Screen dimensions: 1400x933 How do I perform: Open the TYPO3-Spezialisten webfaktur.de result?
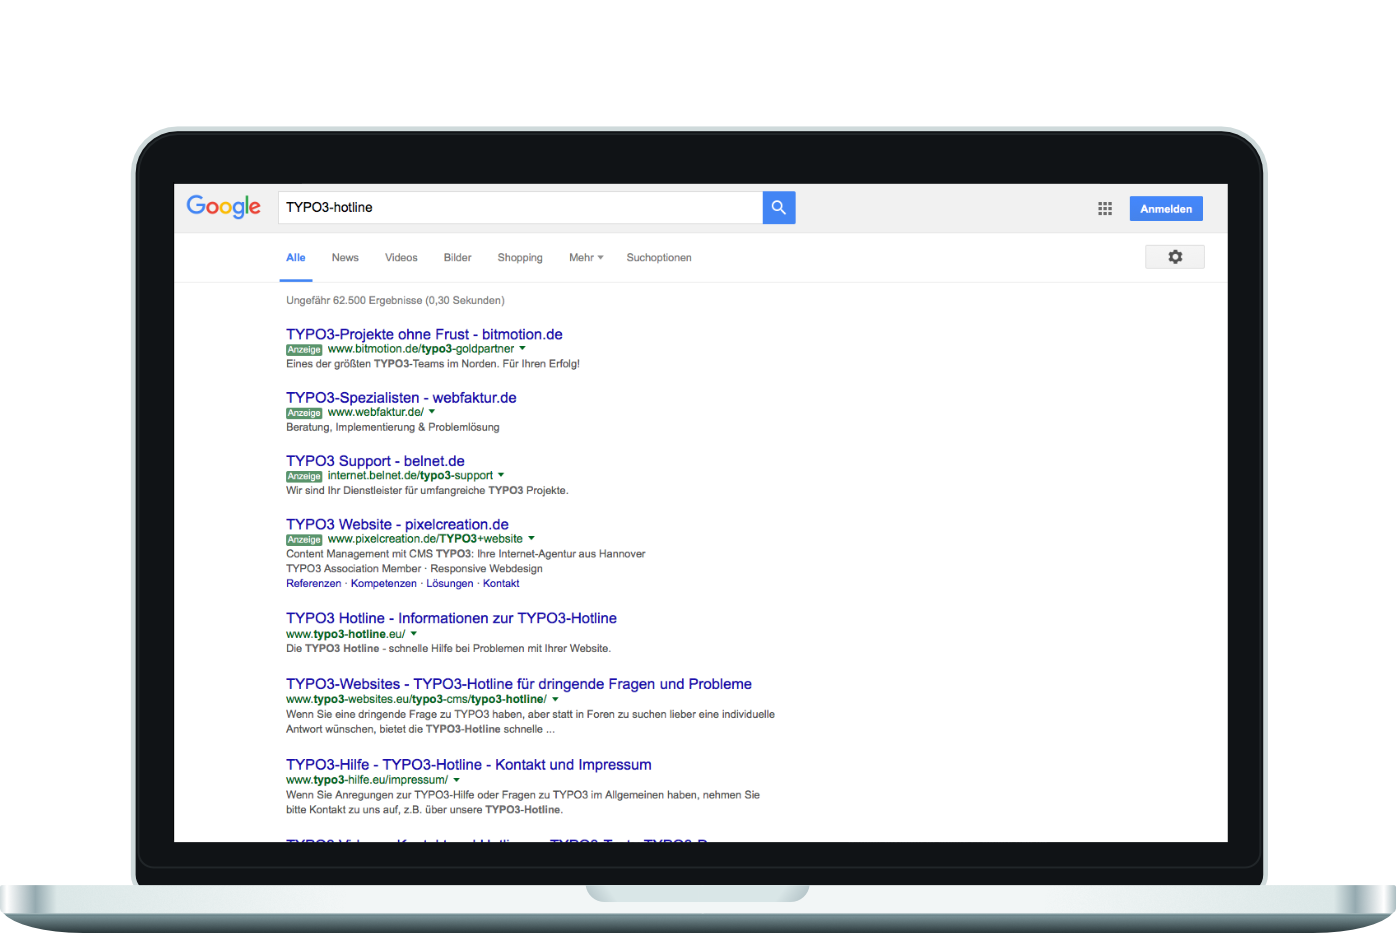401,398
